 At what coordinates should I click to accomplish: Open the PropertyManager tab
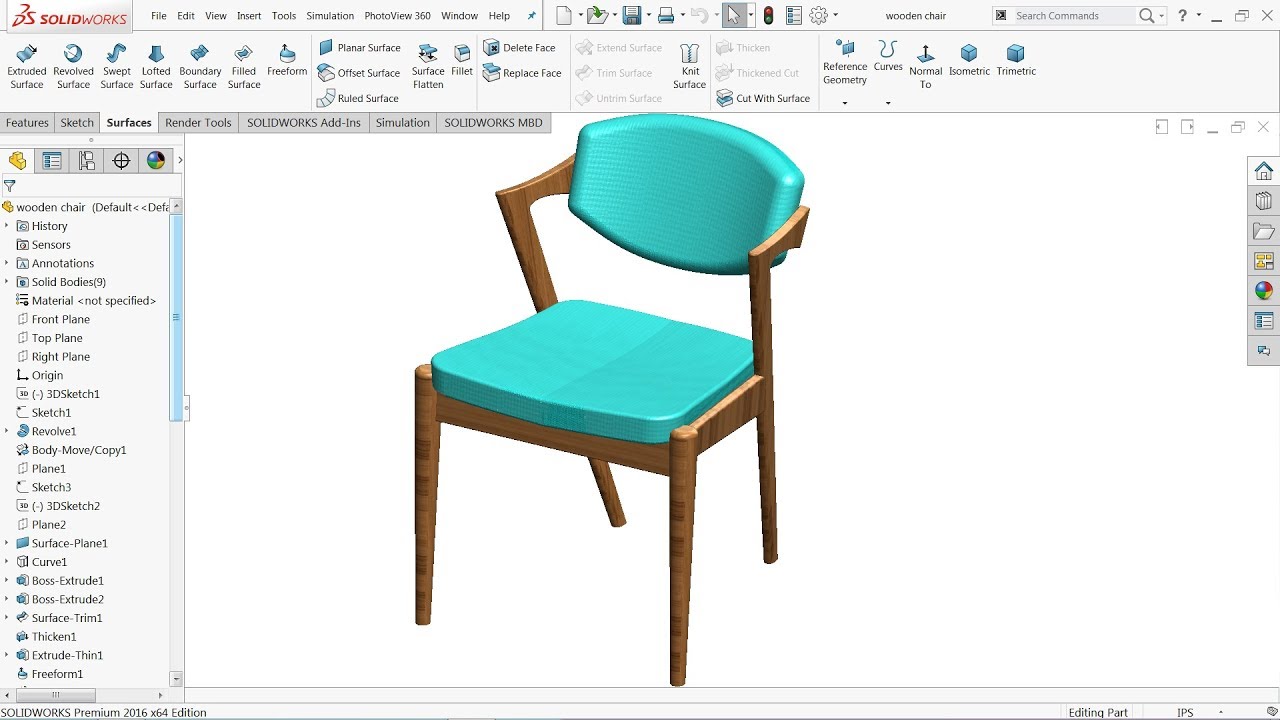52,161
